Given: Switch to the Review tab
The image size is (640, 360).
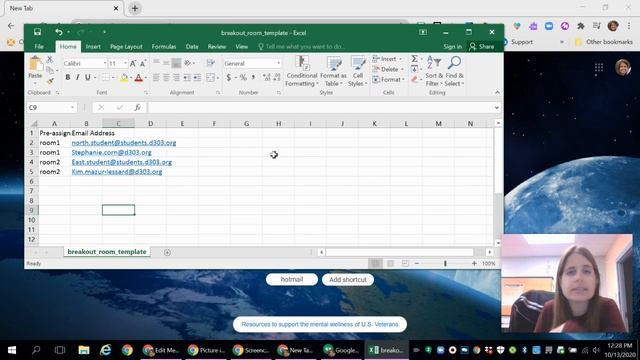Looking at the screenshot, I should point(217,47).
